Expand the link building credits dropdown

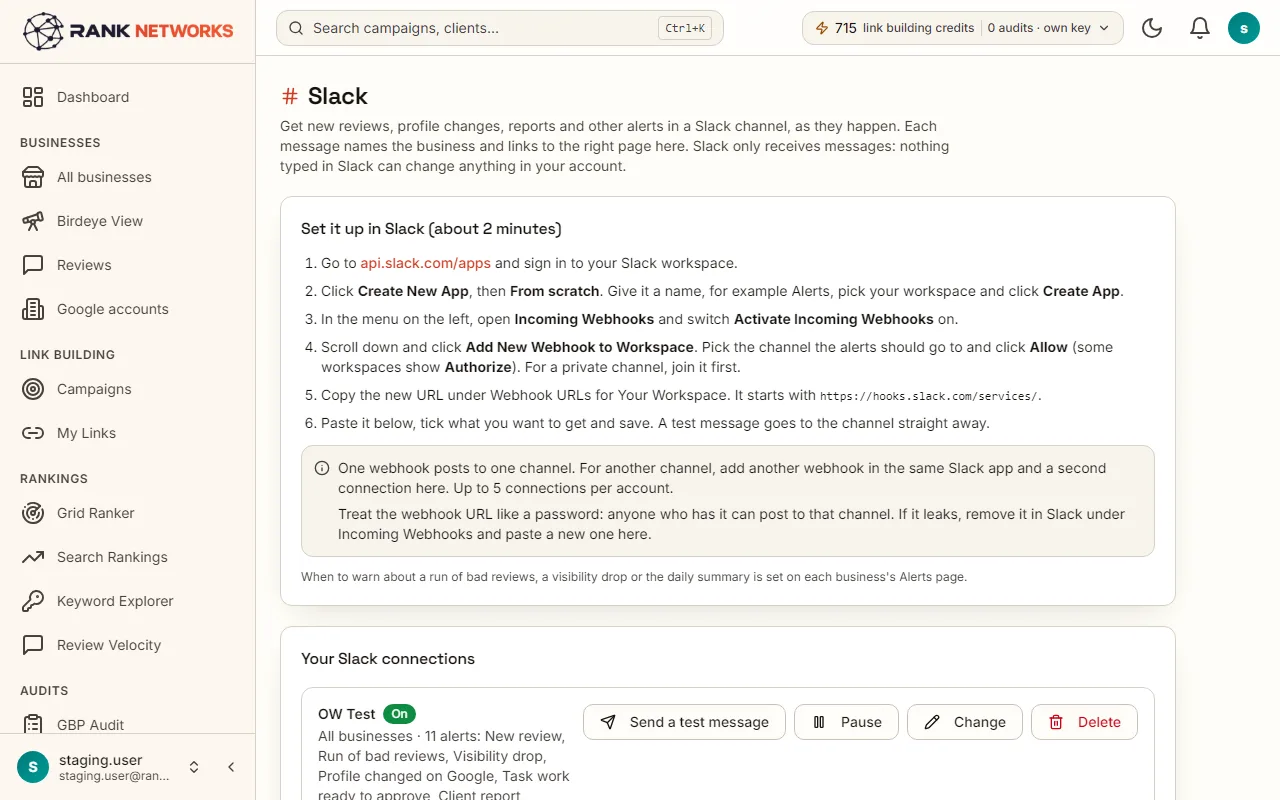pos(962,28)
